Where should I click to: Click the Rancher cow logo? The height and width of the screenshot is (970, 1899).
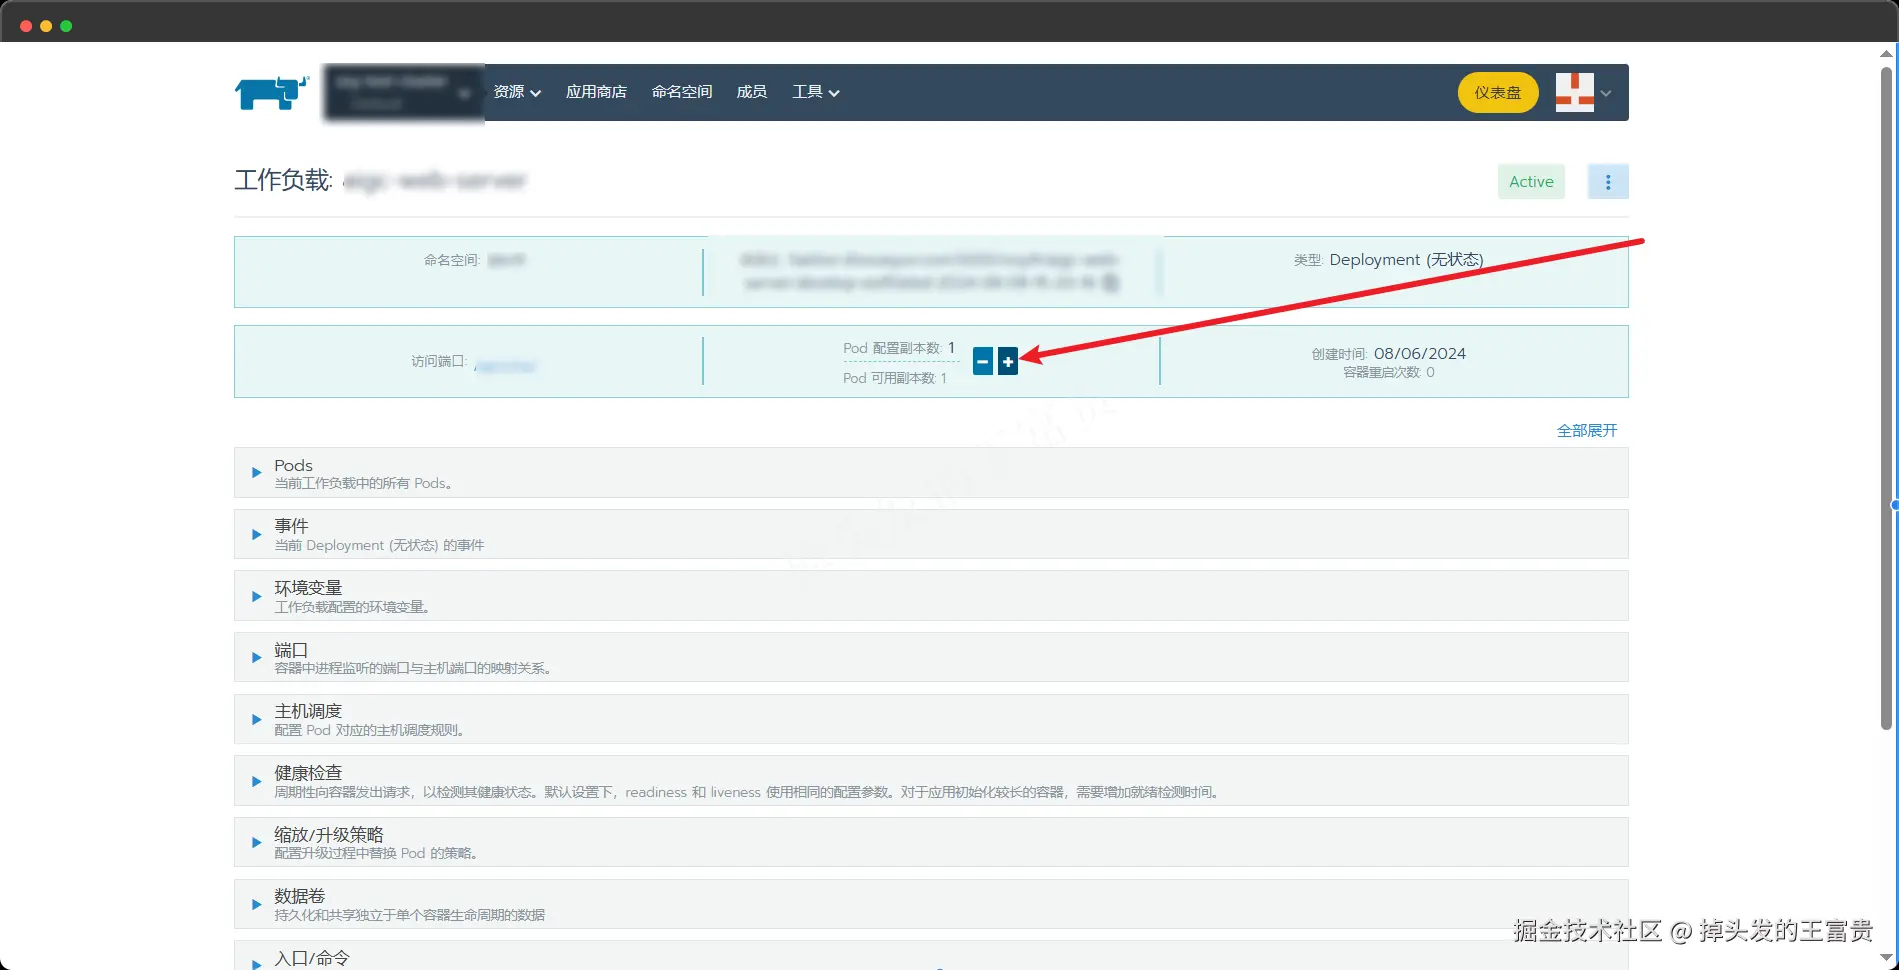click(271, 93)
